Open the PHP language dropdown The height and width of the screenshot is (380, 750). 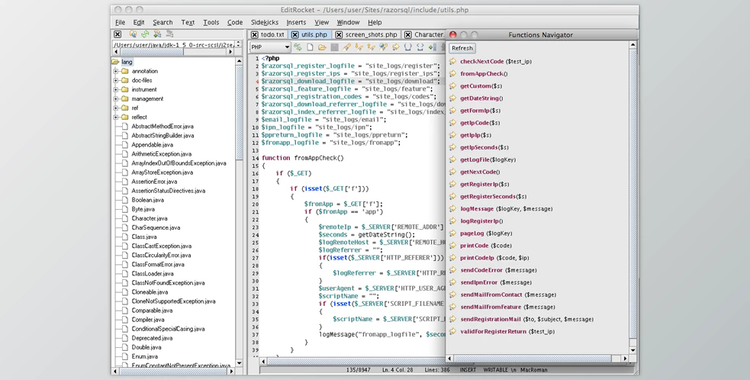pos(270,47)
